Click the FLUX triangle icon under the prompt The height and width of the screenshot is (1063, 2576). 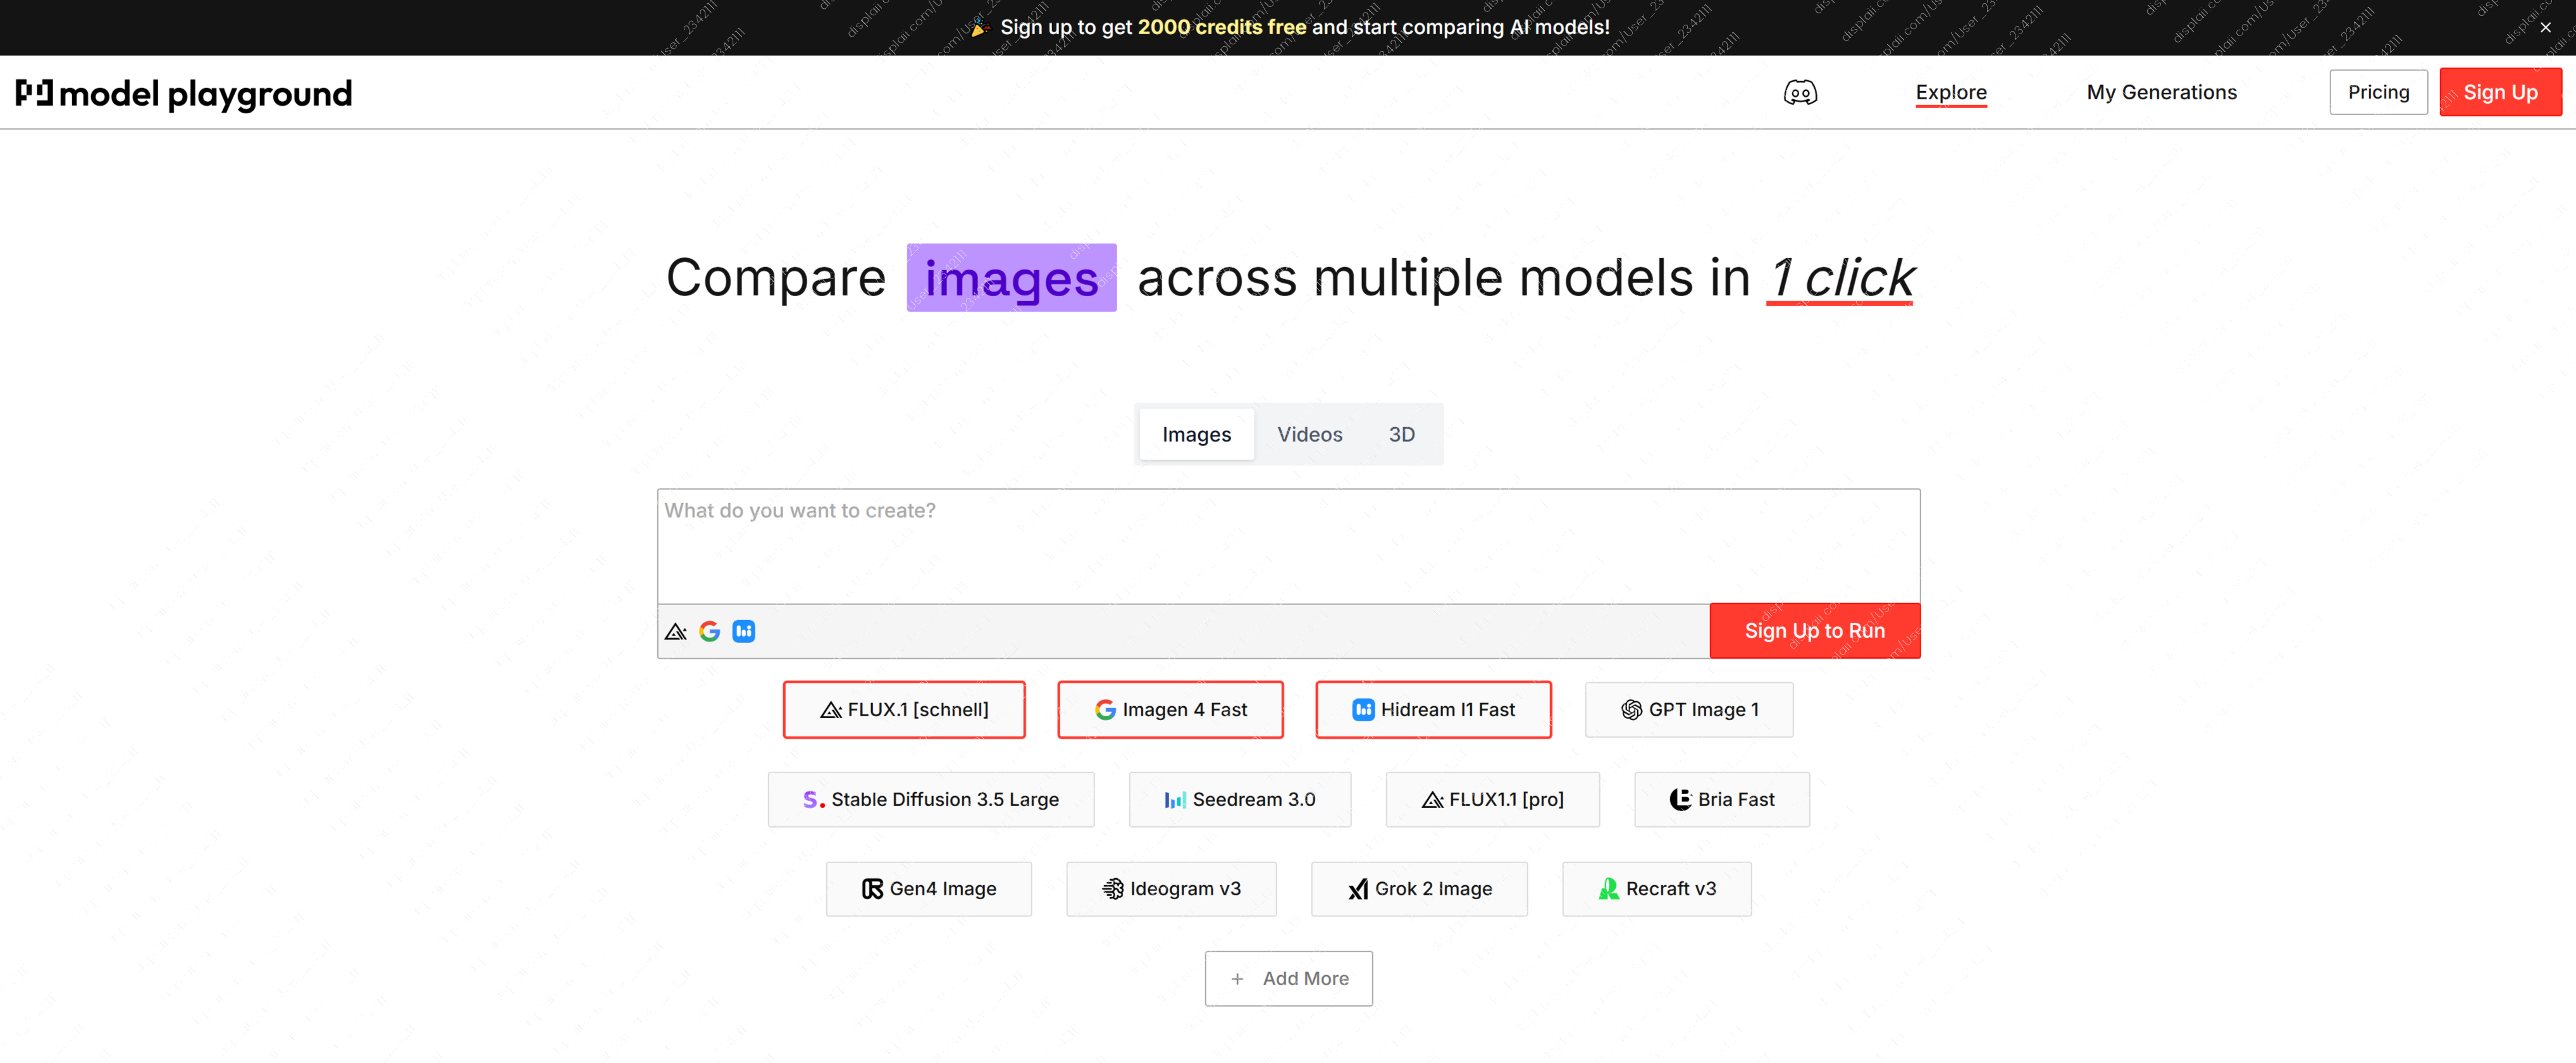(676, 631)
